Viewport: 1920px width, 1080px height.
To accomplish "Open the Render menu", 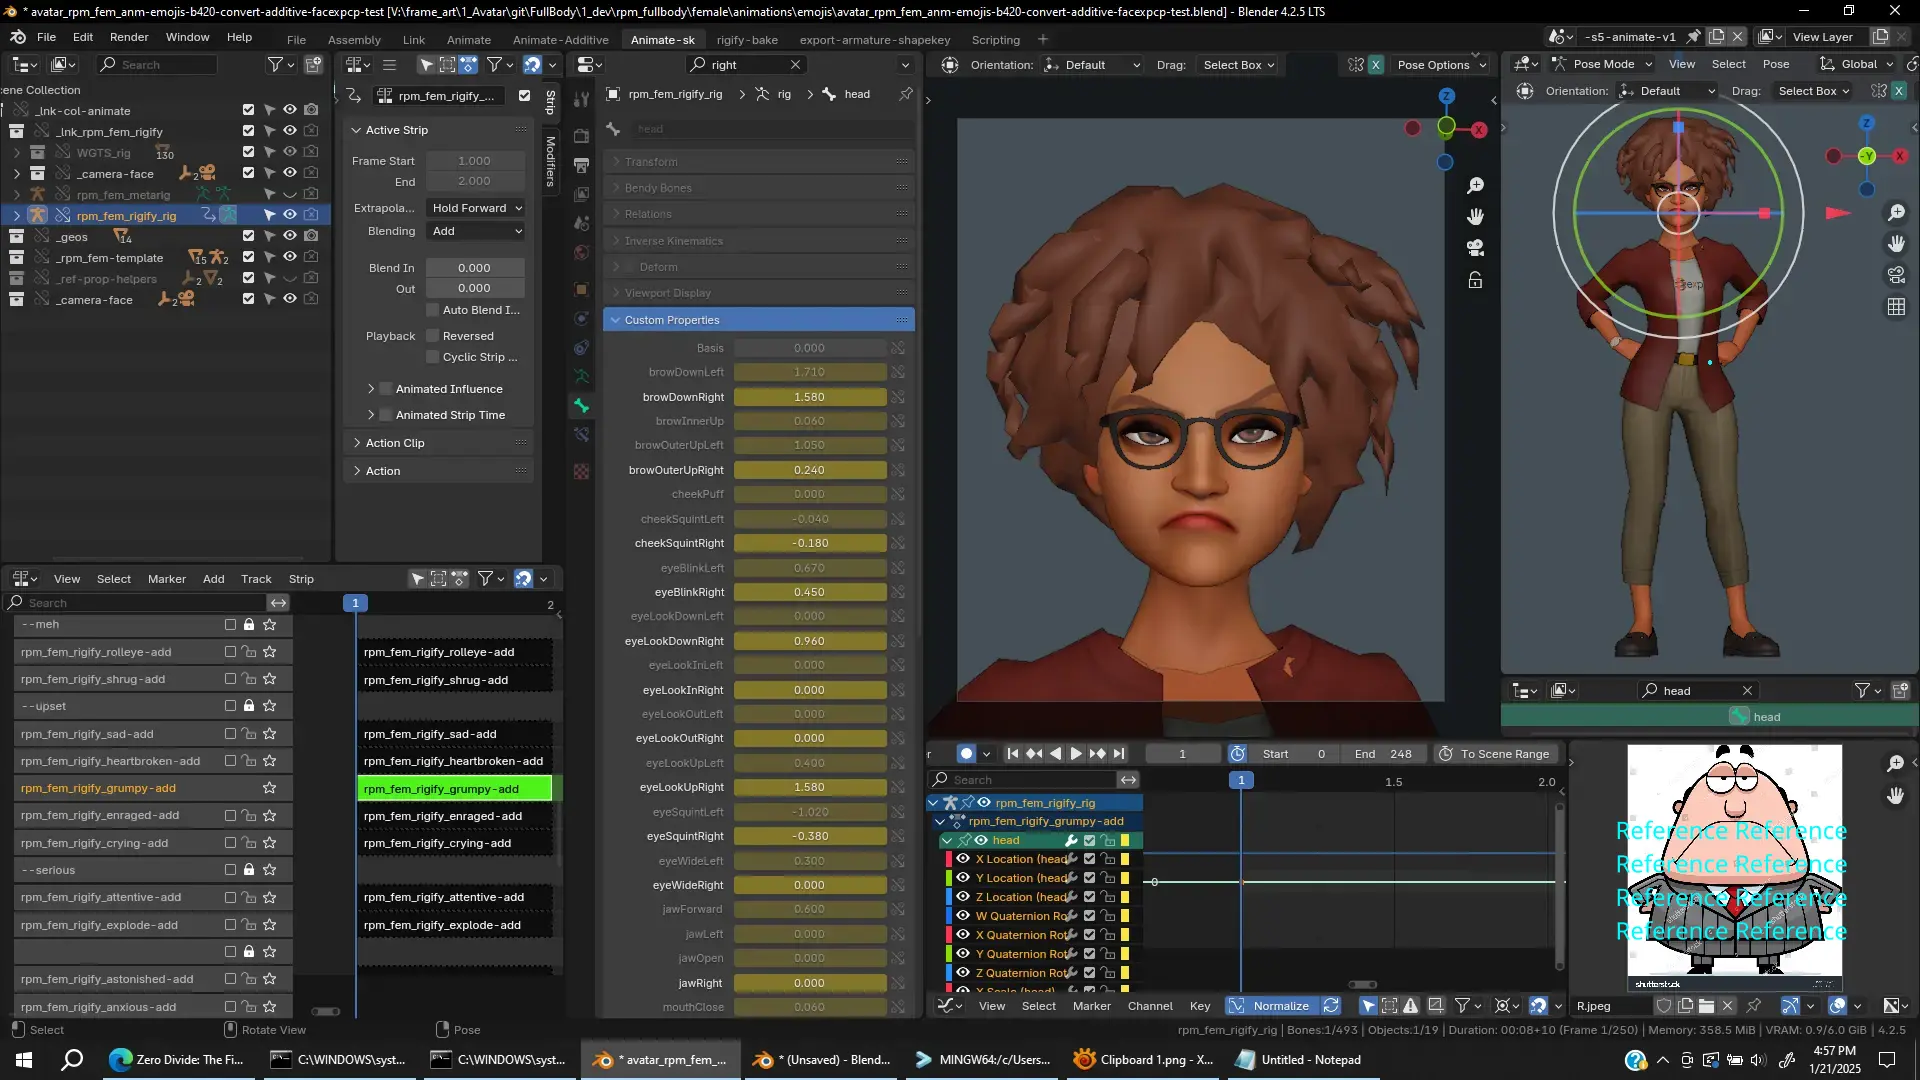I will click(x=129, y=37).
